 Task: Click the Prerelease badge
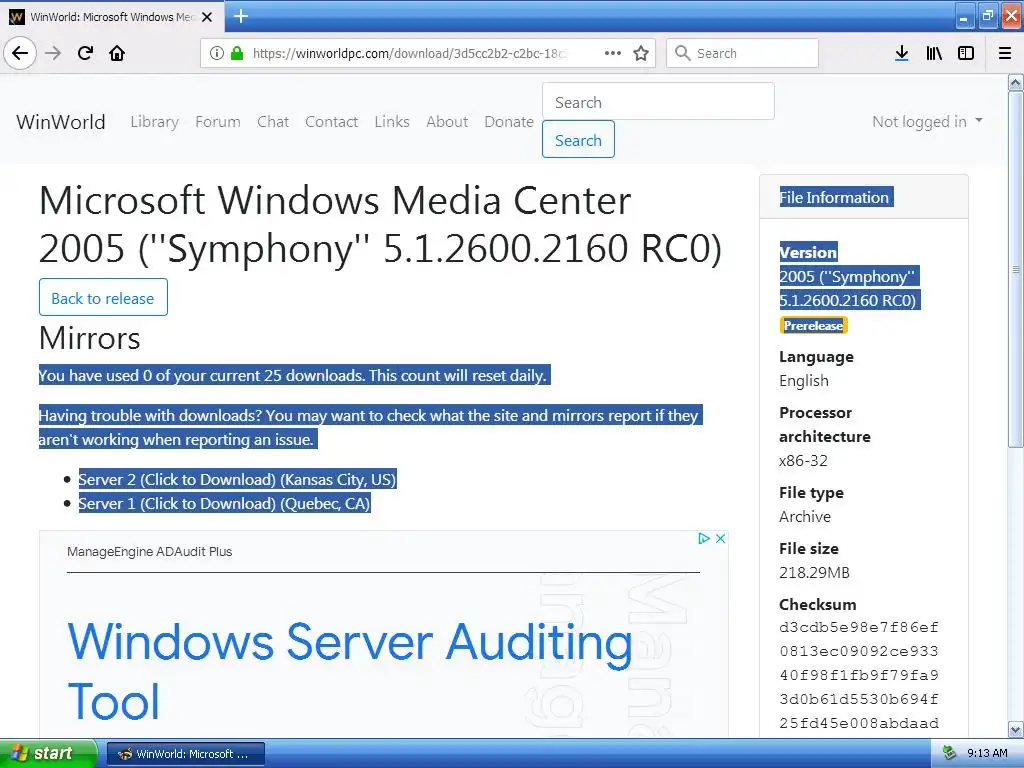[813, 325]
